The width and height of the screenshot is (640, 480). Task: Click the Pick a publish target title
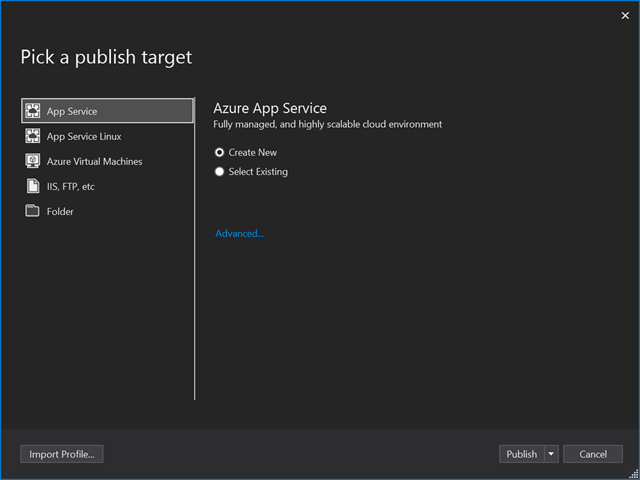(x=106, y=57)
